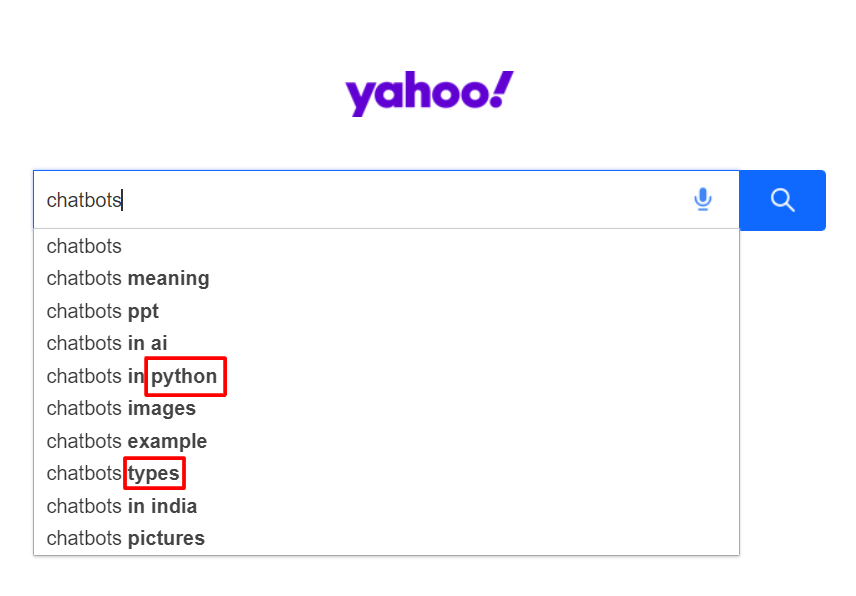Click the red-boxed word "python"
856x596 pixels.
coord(185,376)
